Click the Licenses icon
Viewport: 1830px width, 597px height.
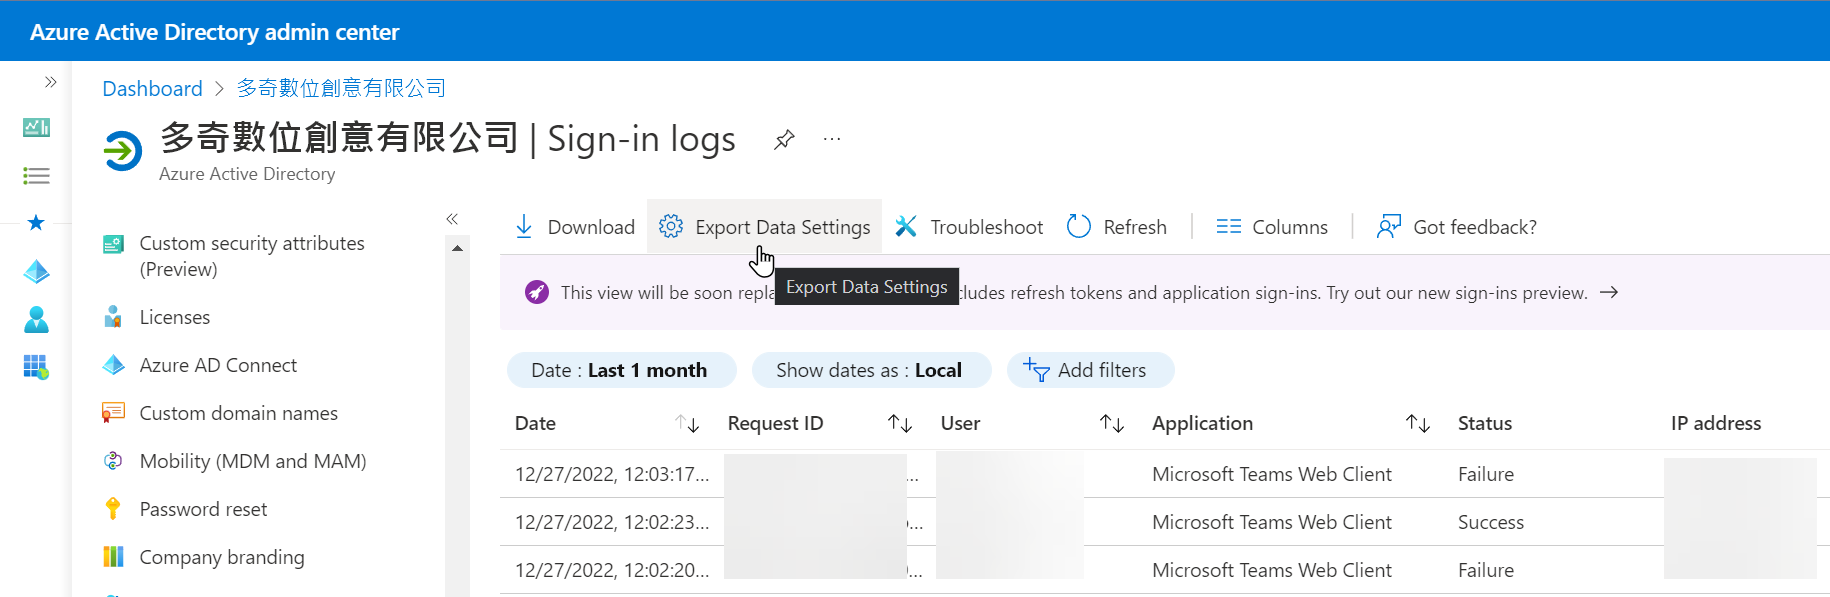[113, 317]
